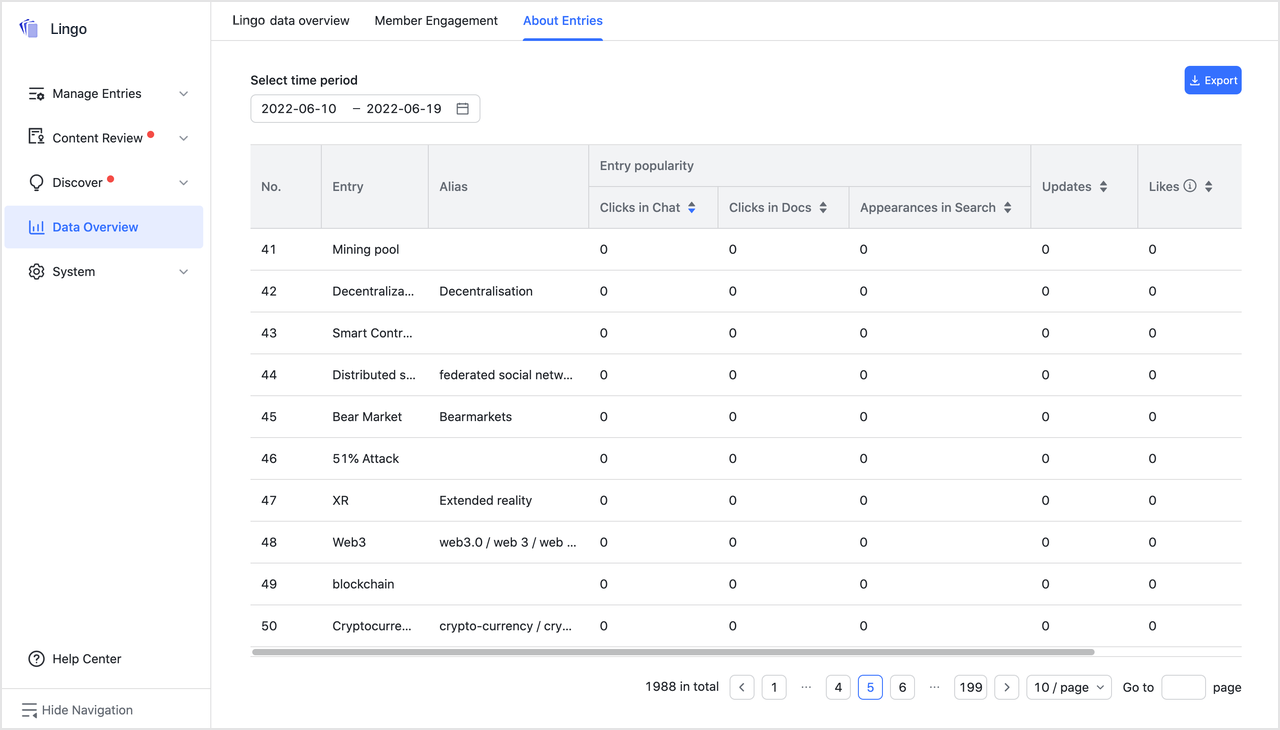Screen dimensions: 1280x730
Task: Click the Likes info icon
Action: [1190, 186]
